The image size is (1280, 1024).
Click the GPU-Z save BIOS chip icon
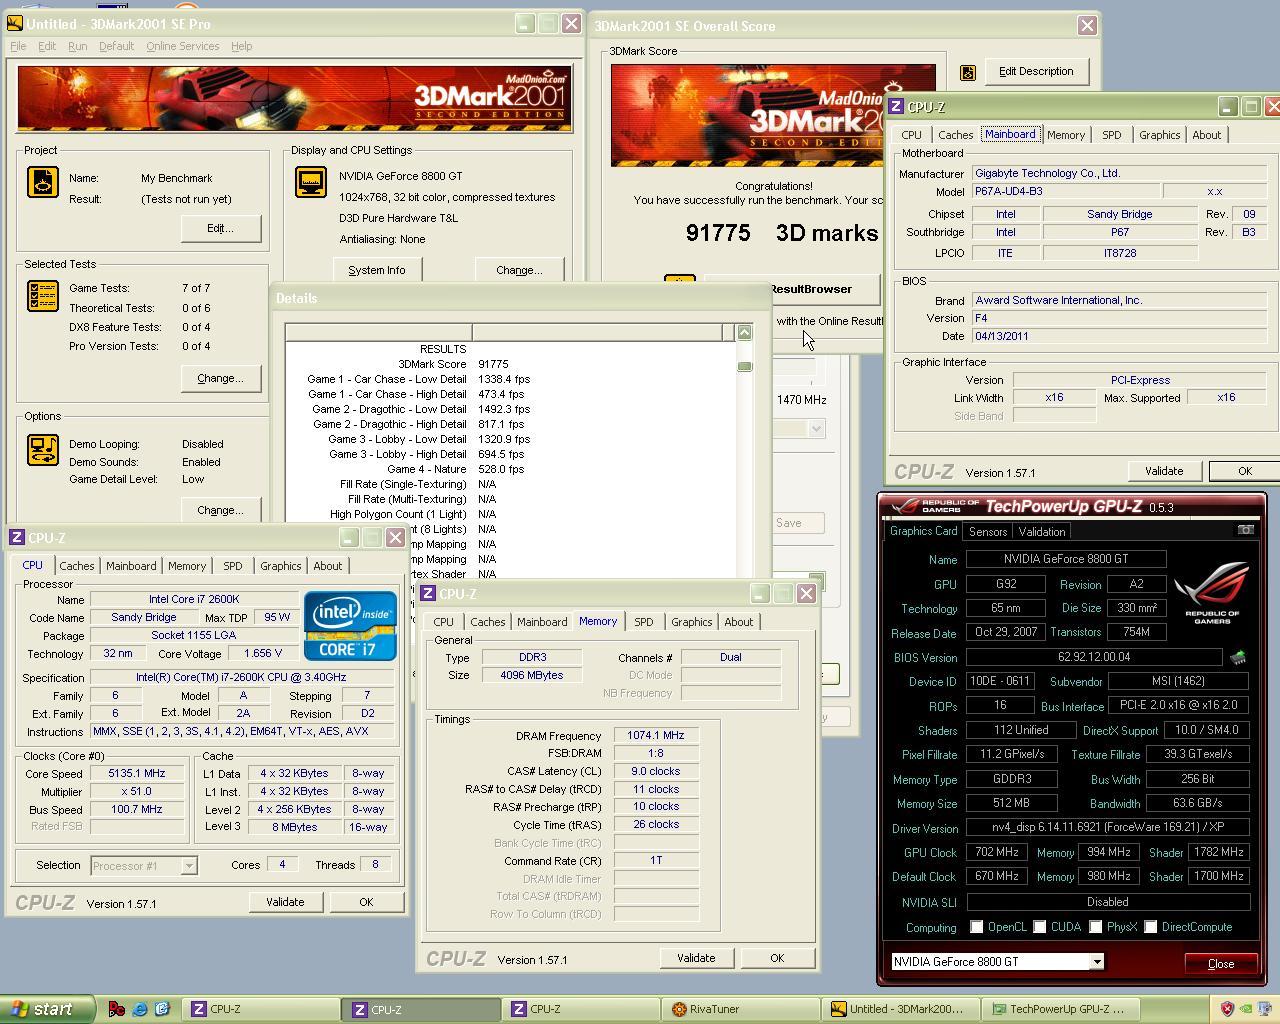coord(1238,657)
